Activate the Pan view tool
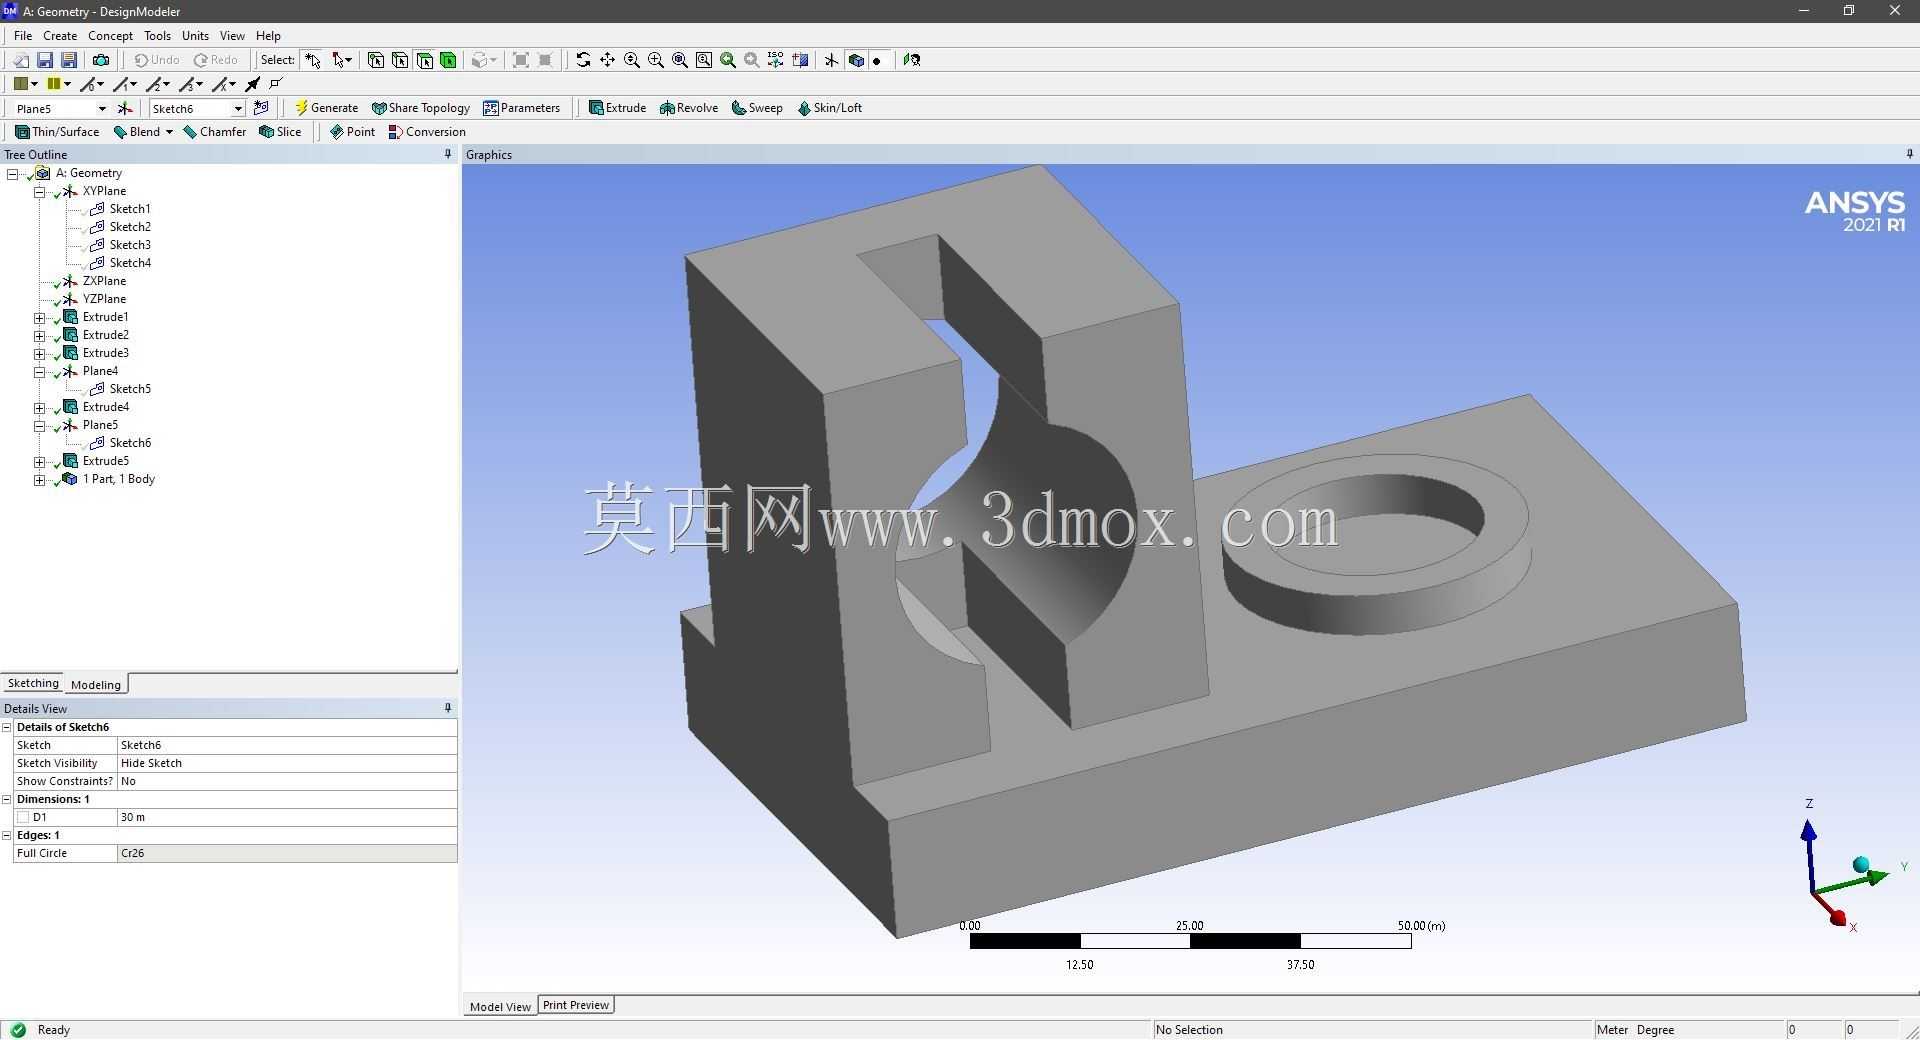Image resolution: width=1920 pixels, height=1040 pixels. [607, 60]
